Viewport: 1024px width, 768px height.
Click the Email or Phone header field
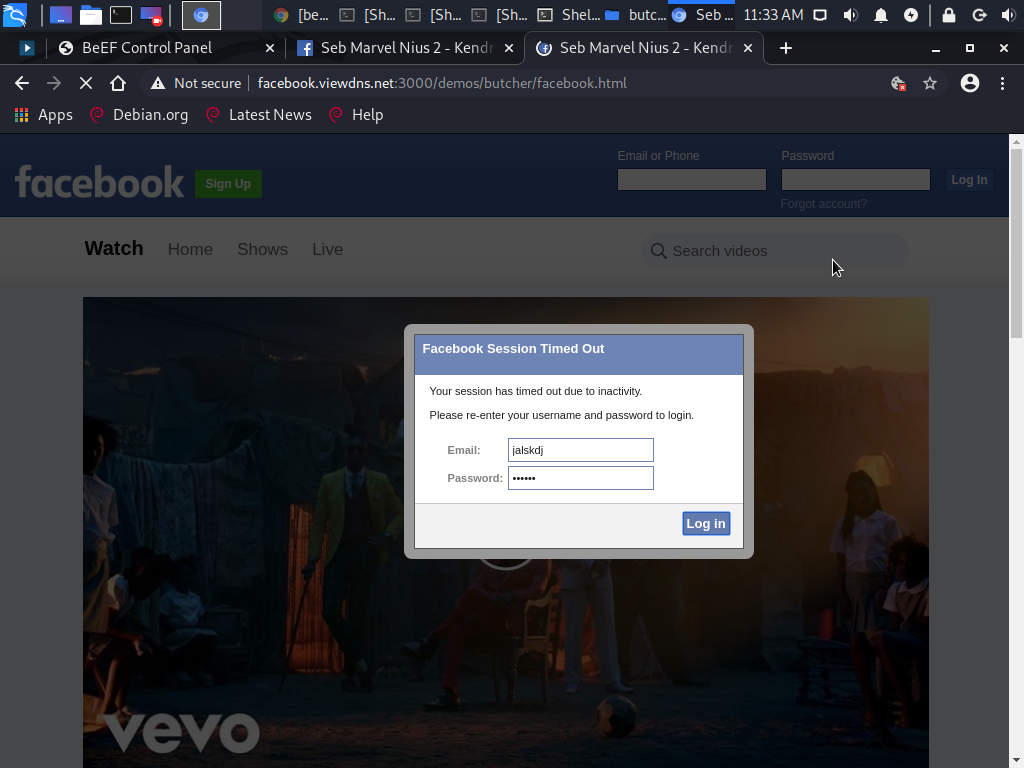(692, 180)
